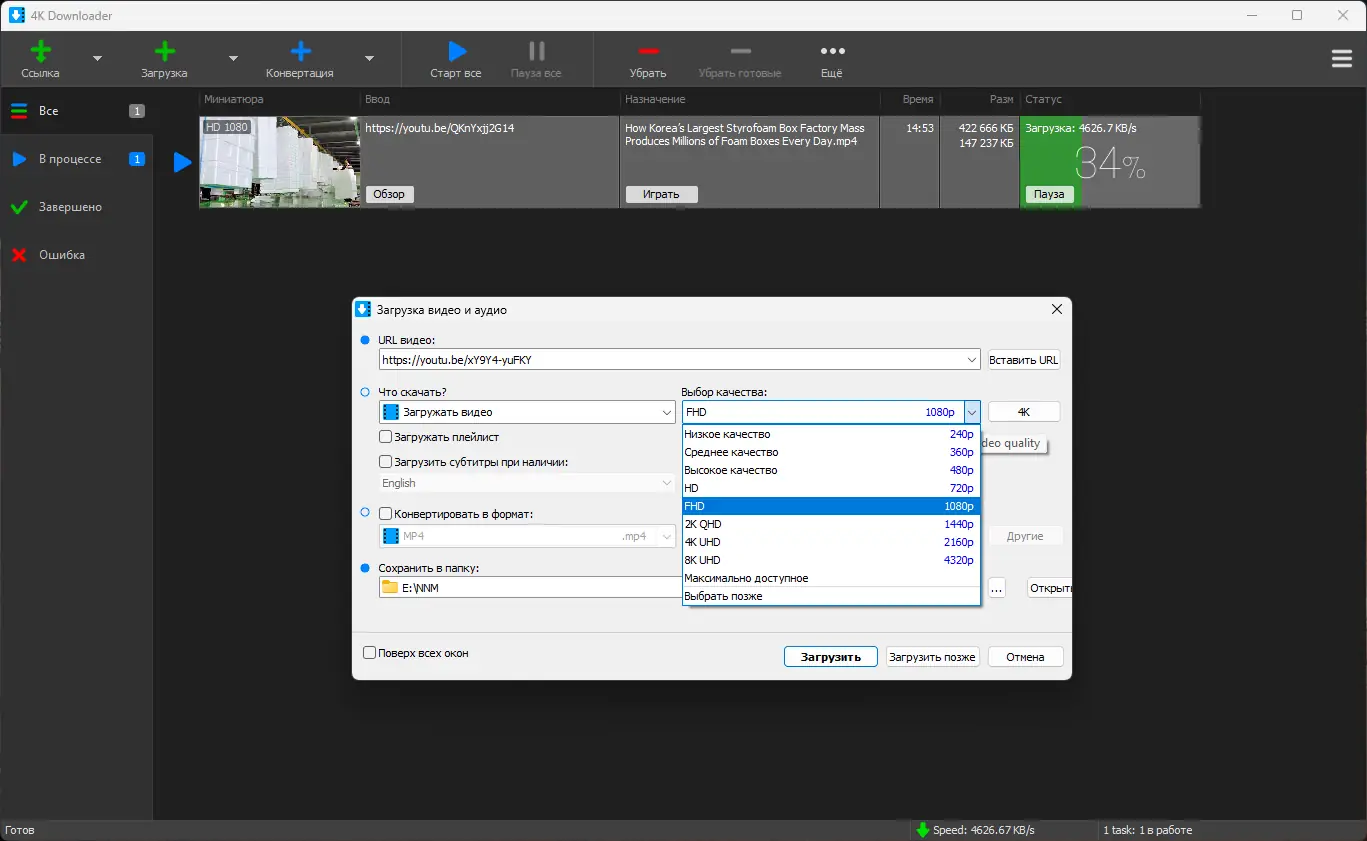Expand the Что скачать dropdown
This screenshot has width=1367, height=841.
[x=667, y=412]
